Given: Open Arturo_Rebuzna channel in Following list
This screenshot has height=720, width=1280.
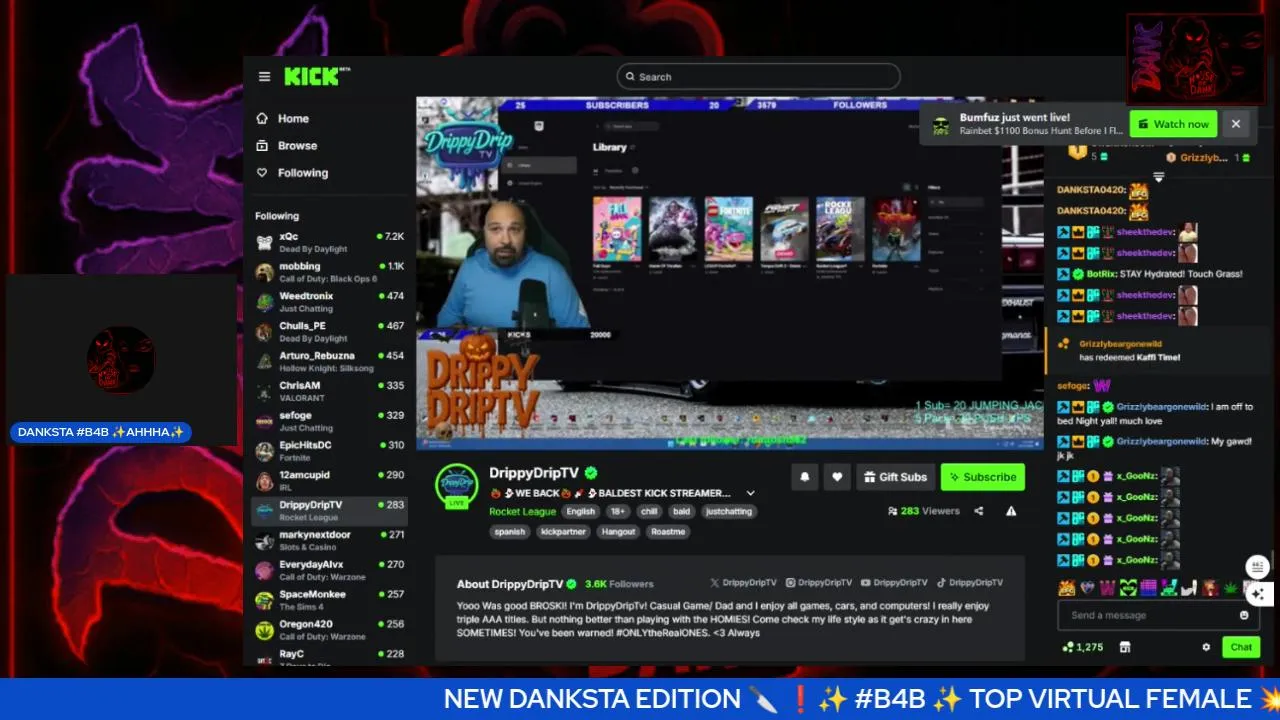Looking at the screenshot, I should (329, 361).
